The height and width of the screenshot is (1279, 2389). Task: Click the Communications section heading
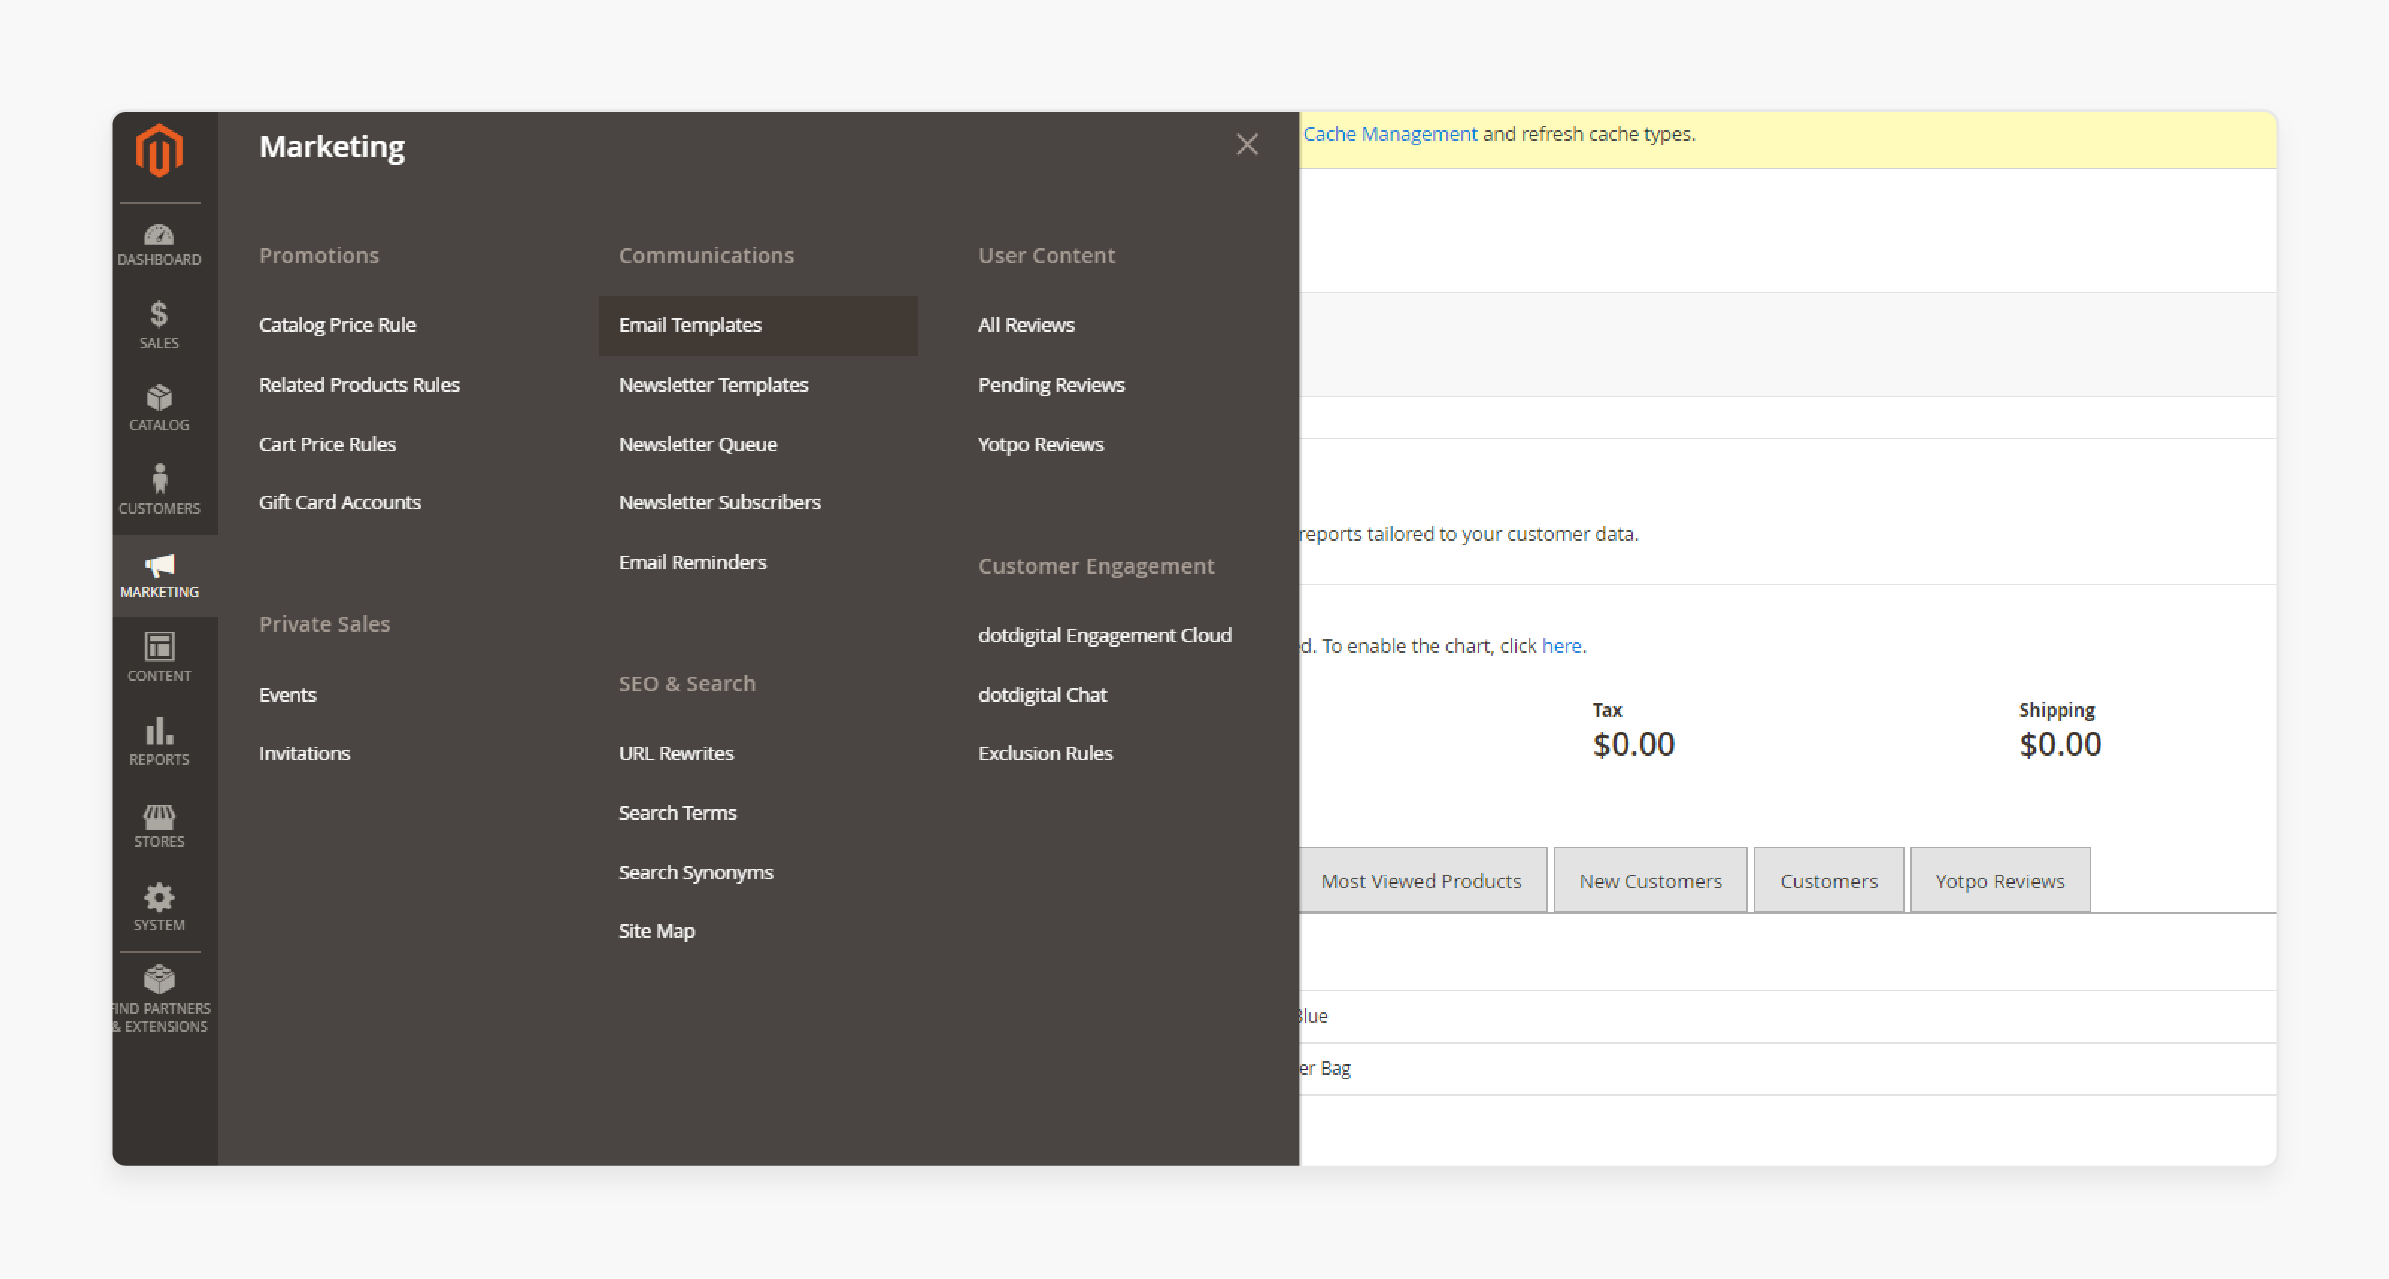pyautogui.click(x=706, y=255)
